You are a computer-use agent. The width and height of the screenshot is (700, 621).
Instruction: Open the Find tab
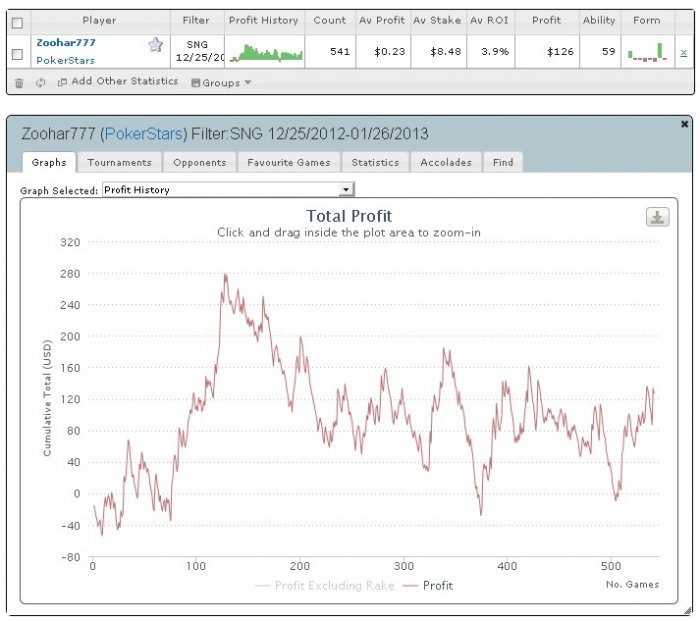tap(503, 163)
